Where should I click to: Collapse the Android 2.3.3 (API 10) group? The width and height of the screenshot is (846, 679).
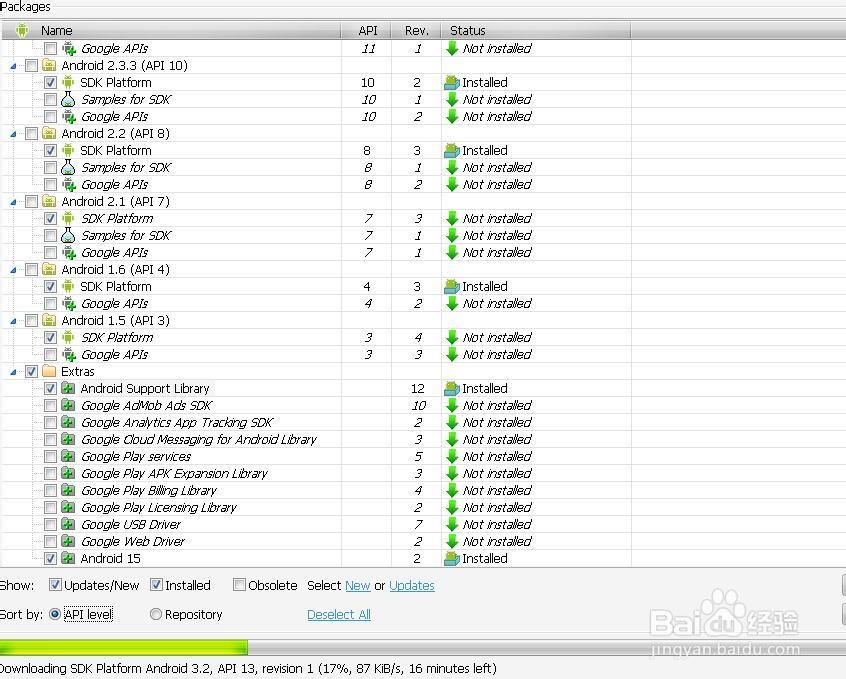click(x=13, y=66)
